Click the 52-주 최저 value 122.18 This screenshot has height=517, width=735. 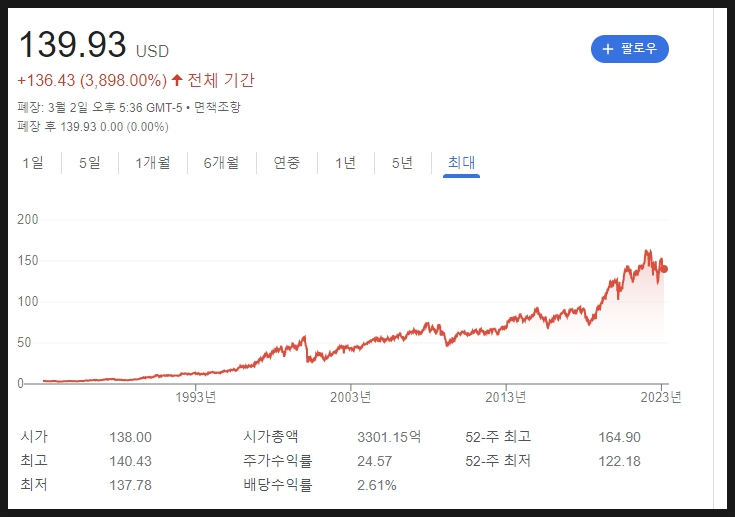click(x=619, y=461)
